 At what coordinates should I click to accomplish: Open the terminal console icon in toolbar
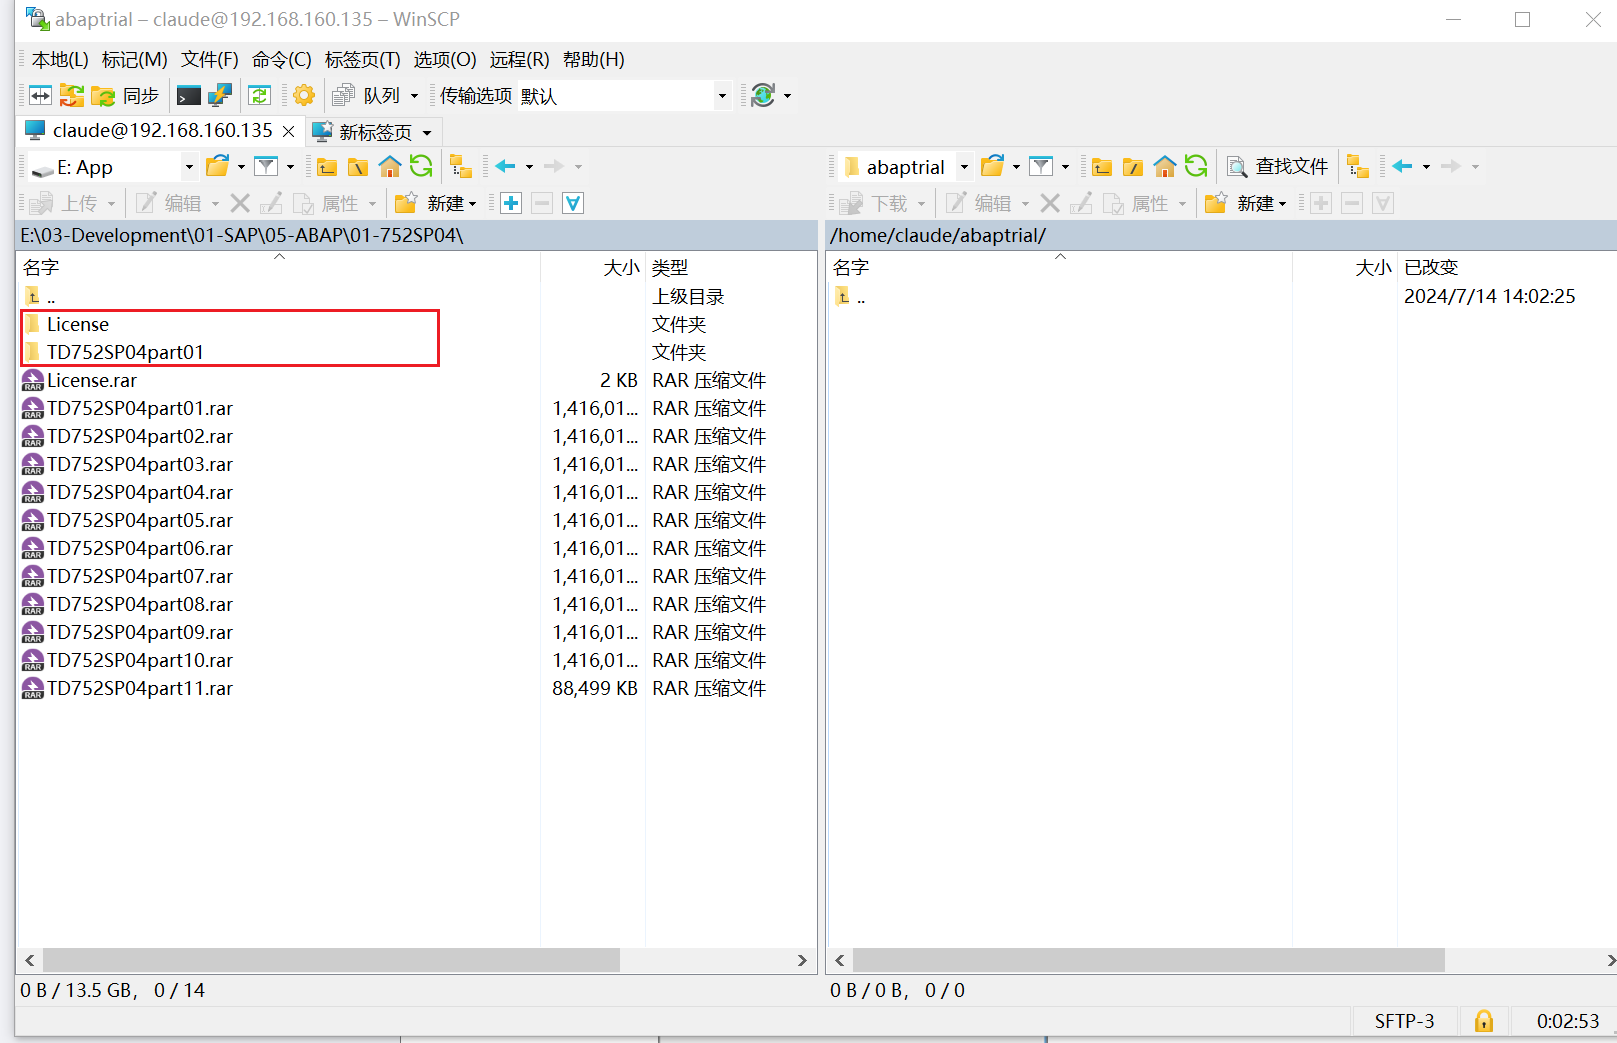tap(188, 96)
